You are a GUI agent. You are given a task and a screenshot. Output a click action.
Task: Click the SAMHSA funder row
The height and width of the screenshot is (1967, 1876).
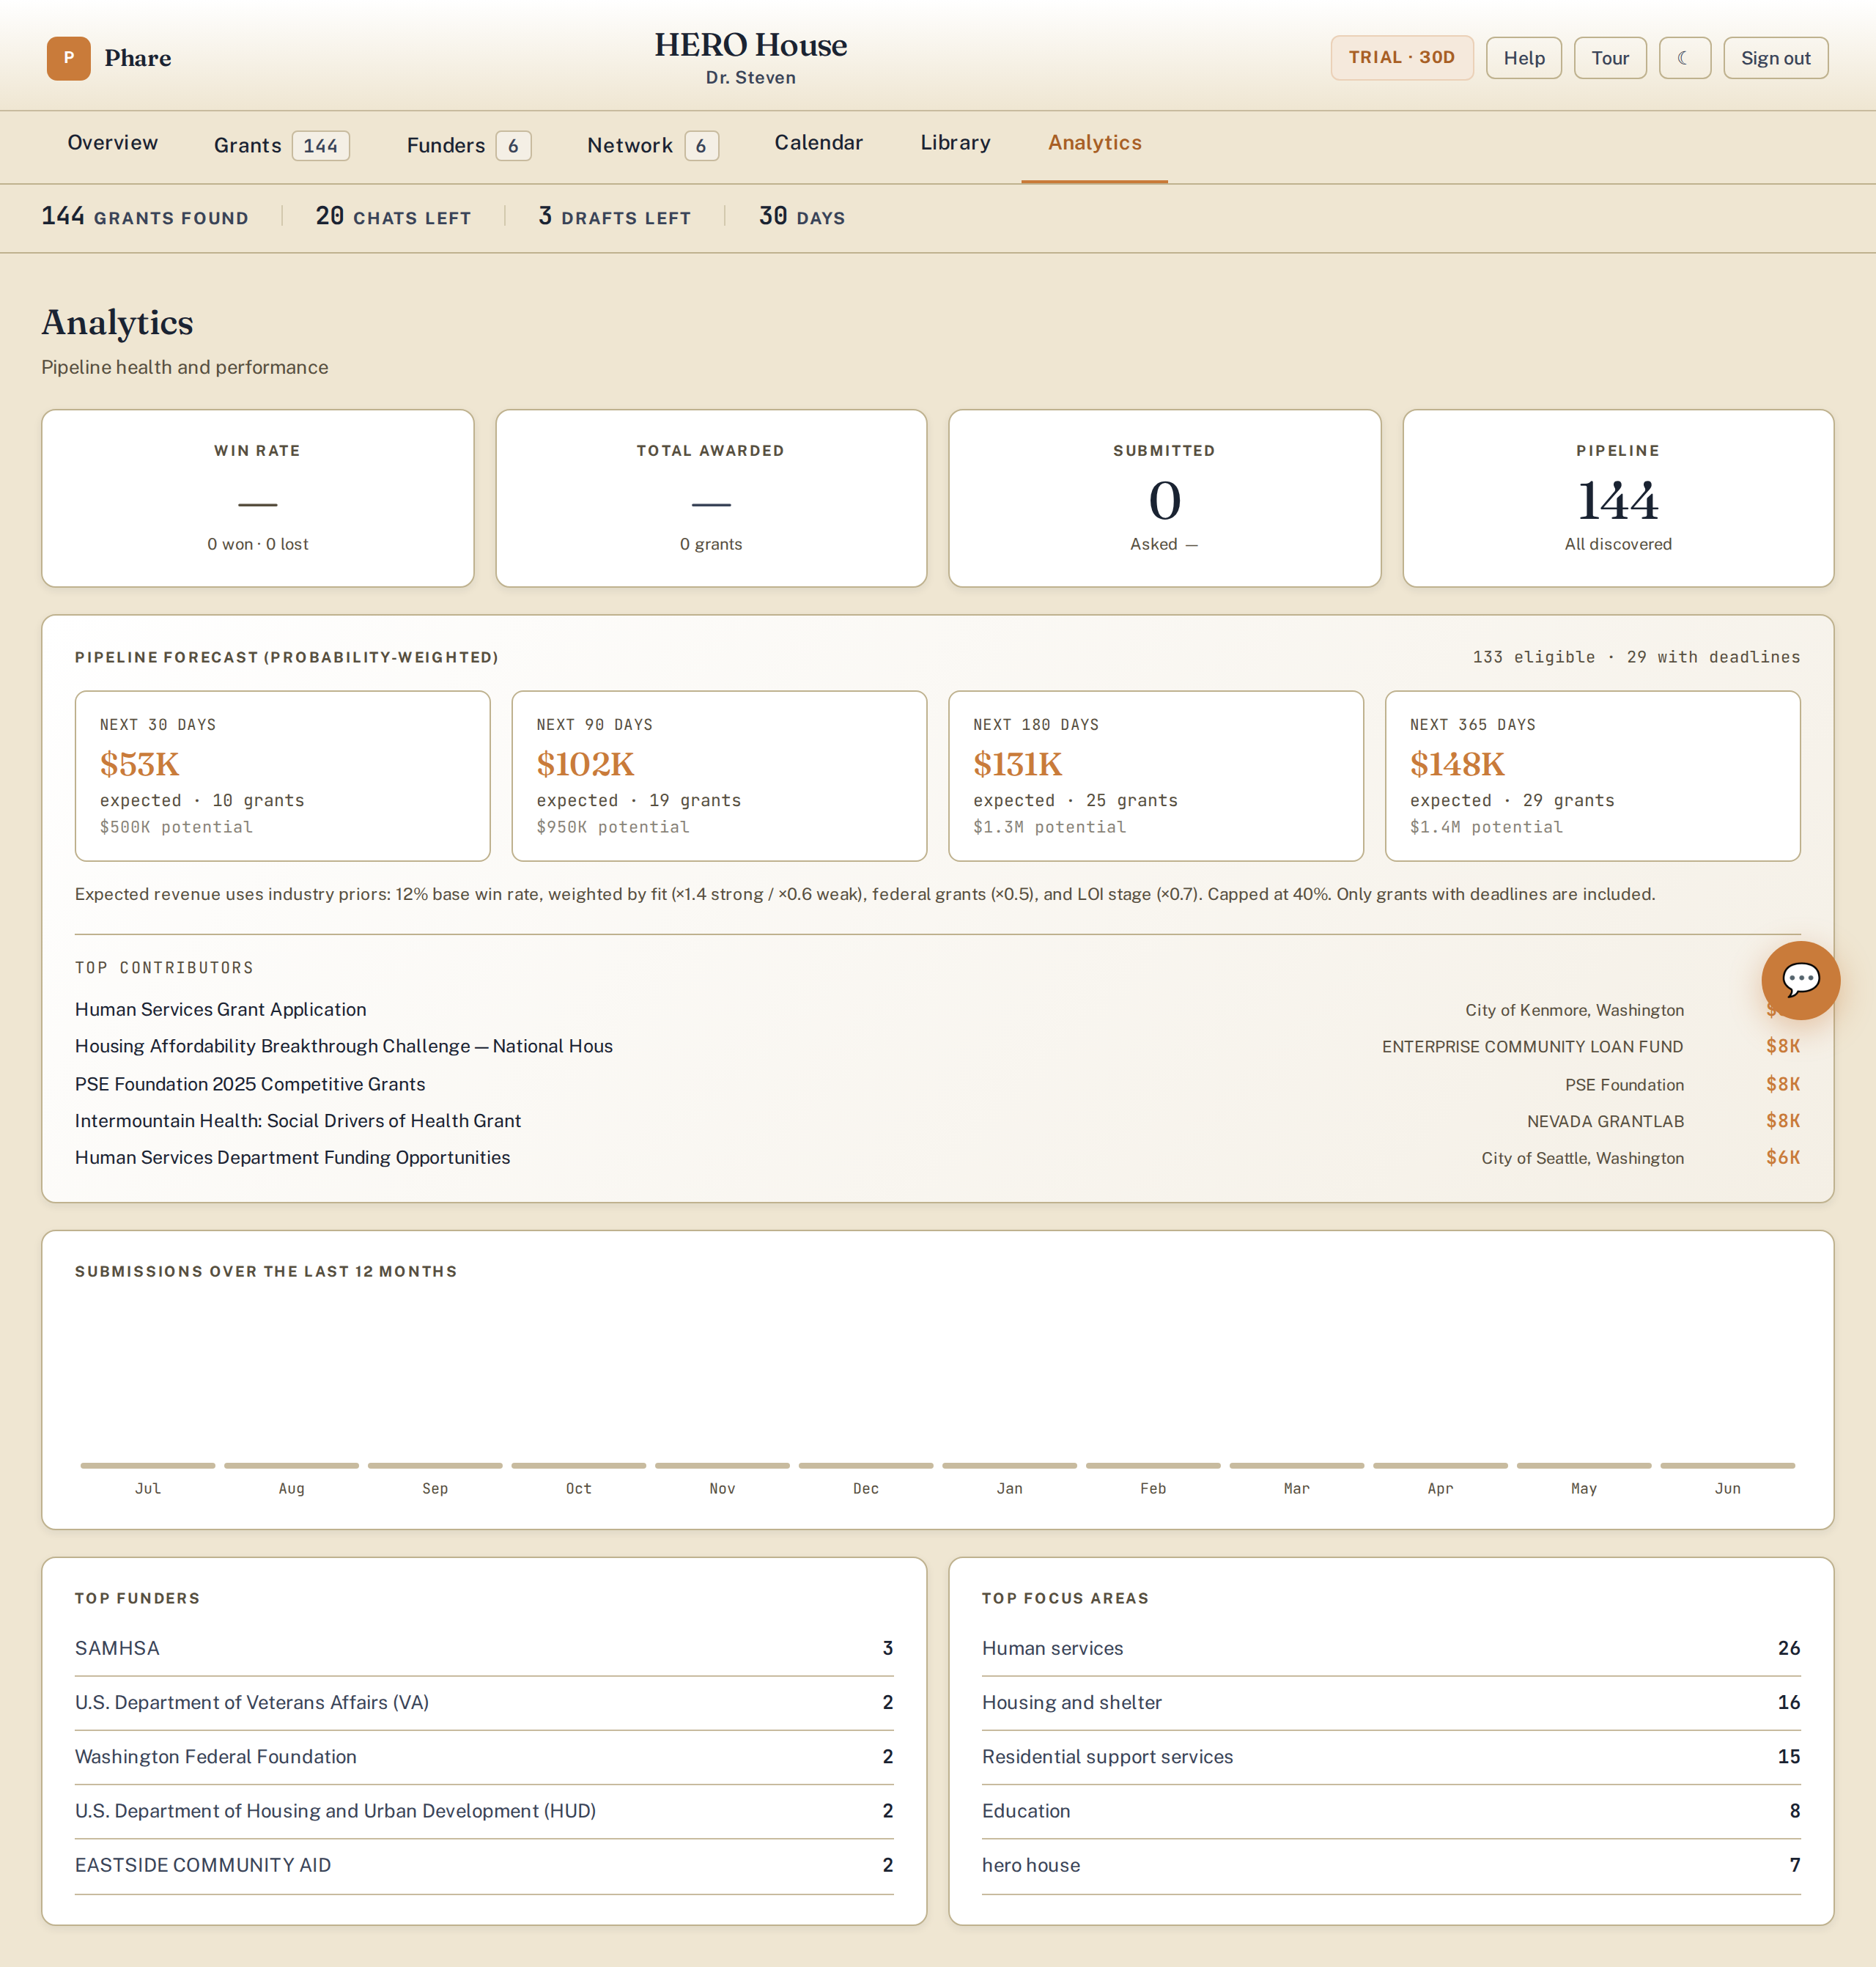click(x=484, y=1648)
